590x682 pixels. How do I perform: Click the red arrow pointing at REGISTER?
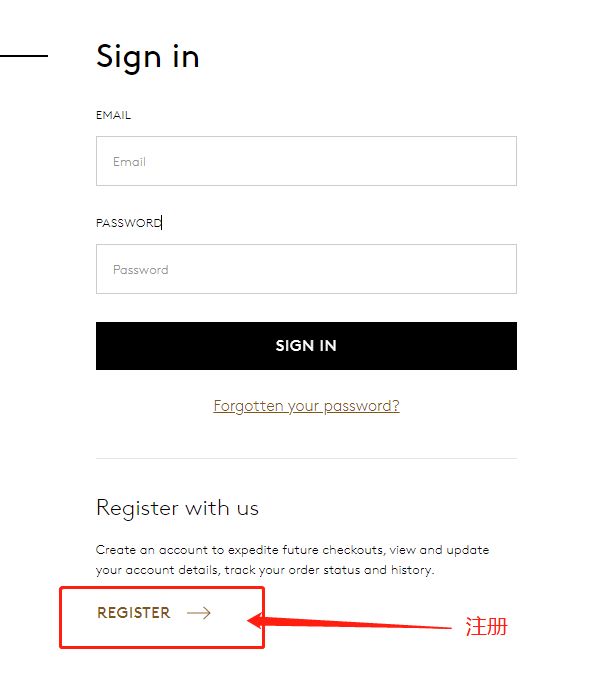[x=349, y=621]
